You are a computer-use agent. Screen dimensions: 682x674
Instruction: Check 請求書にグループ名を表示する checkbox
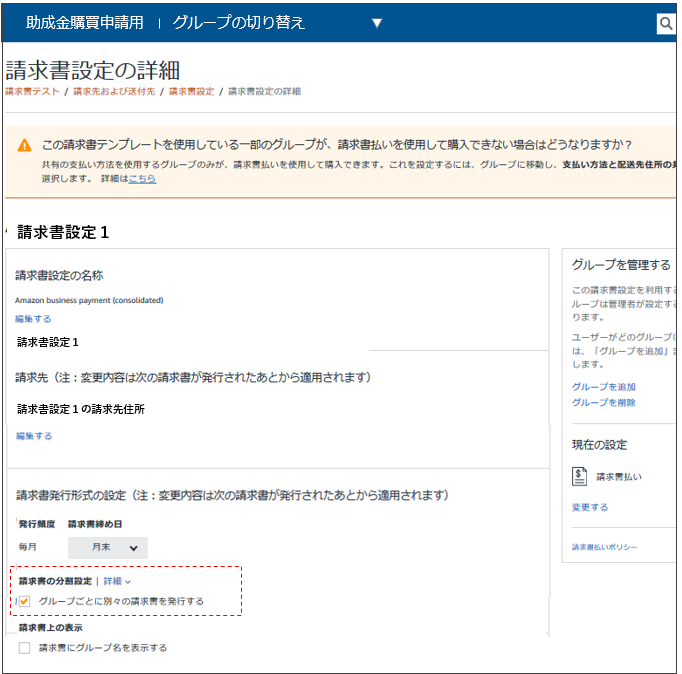click(24, 648)
